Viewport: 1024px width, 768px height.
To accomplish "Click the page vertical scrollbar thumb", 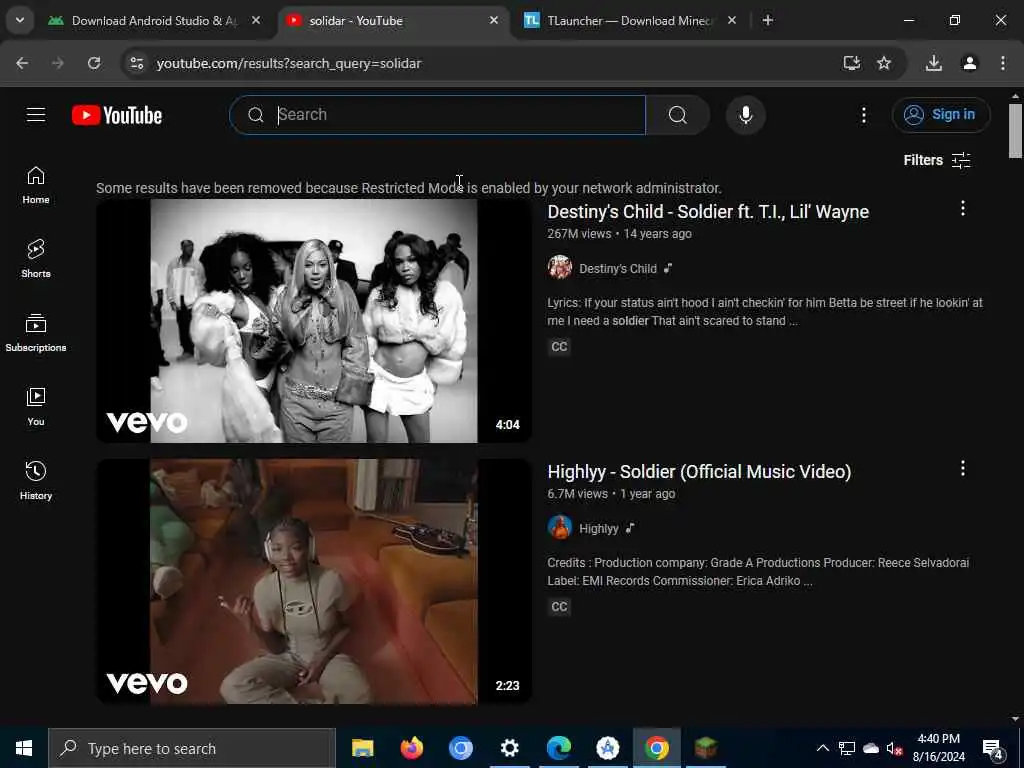I will pyautogui.click(x=1015, y=131).
